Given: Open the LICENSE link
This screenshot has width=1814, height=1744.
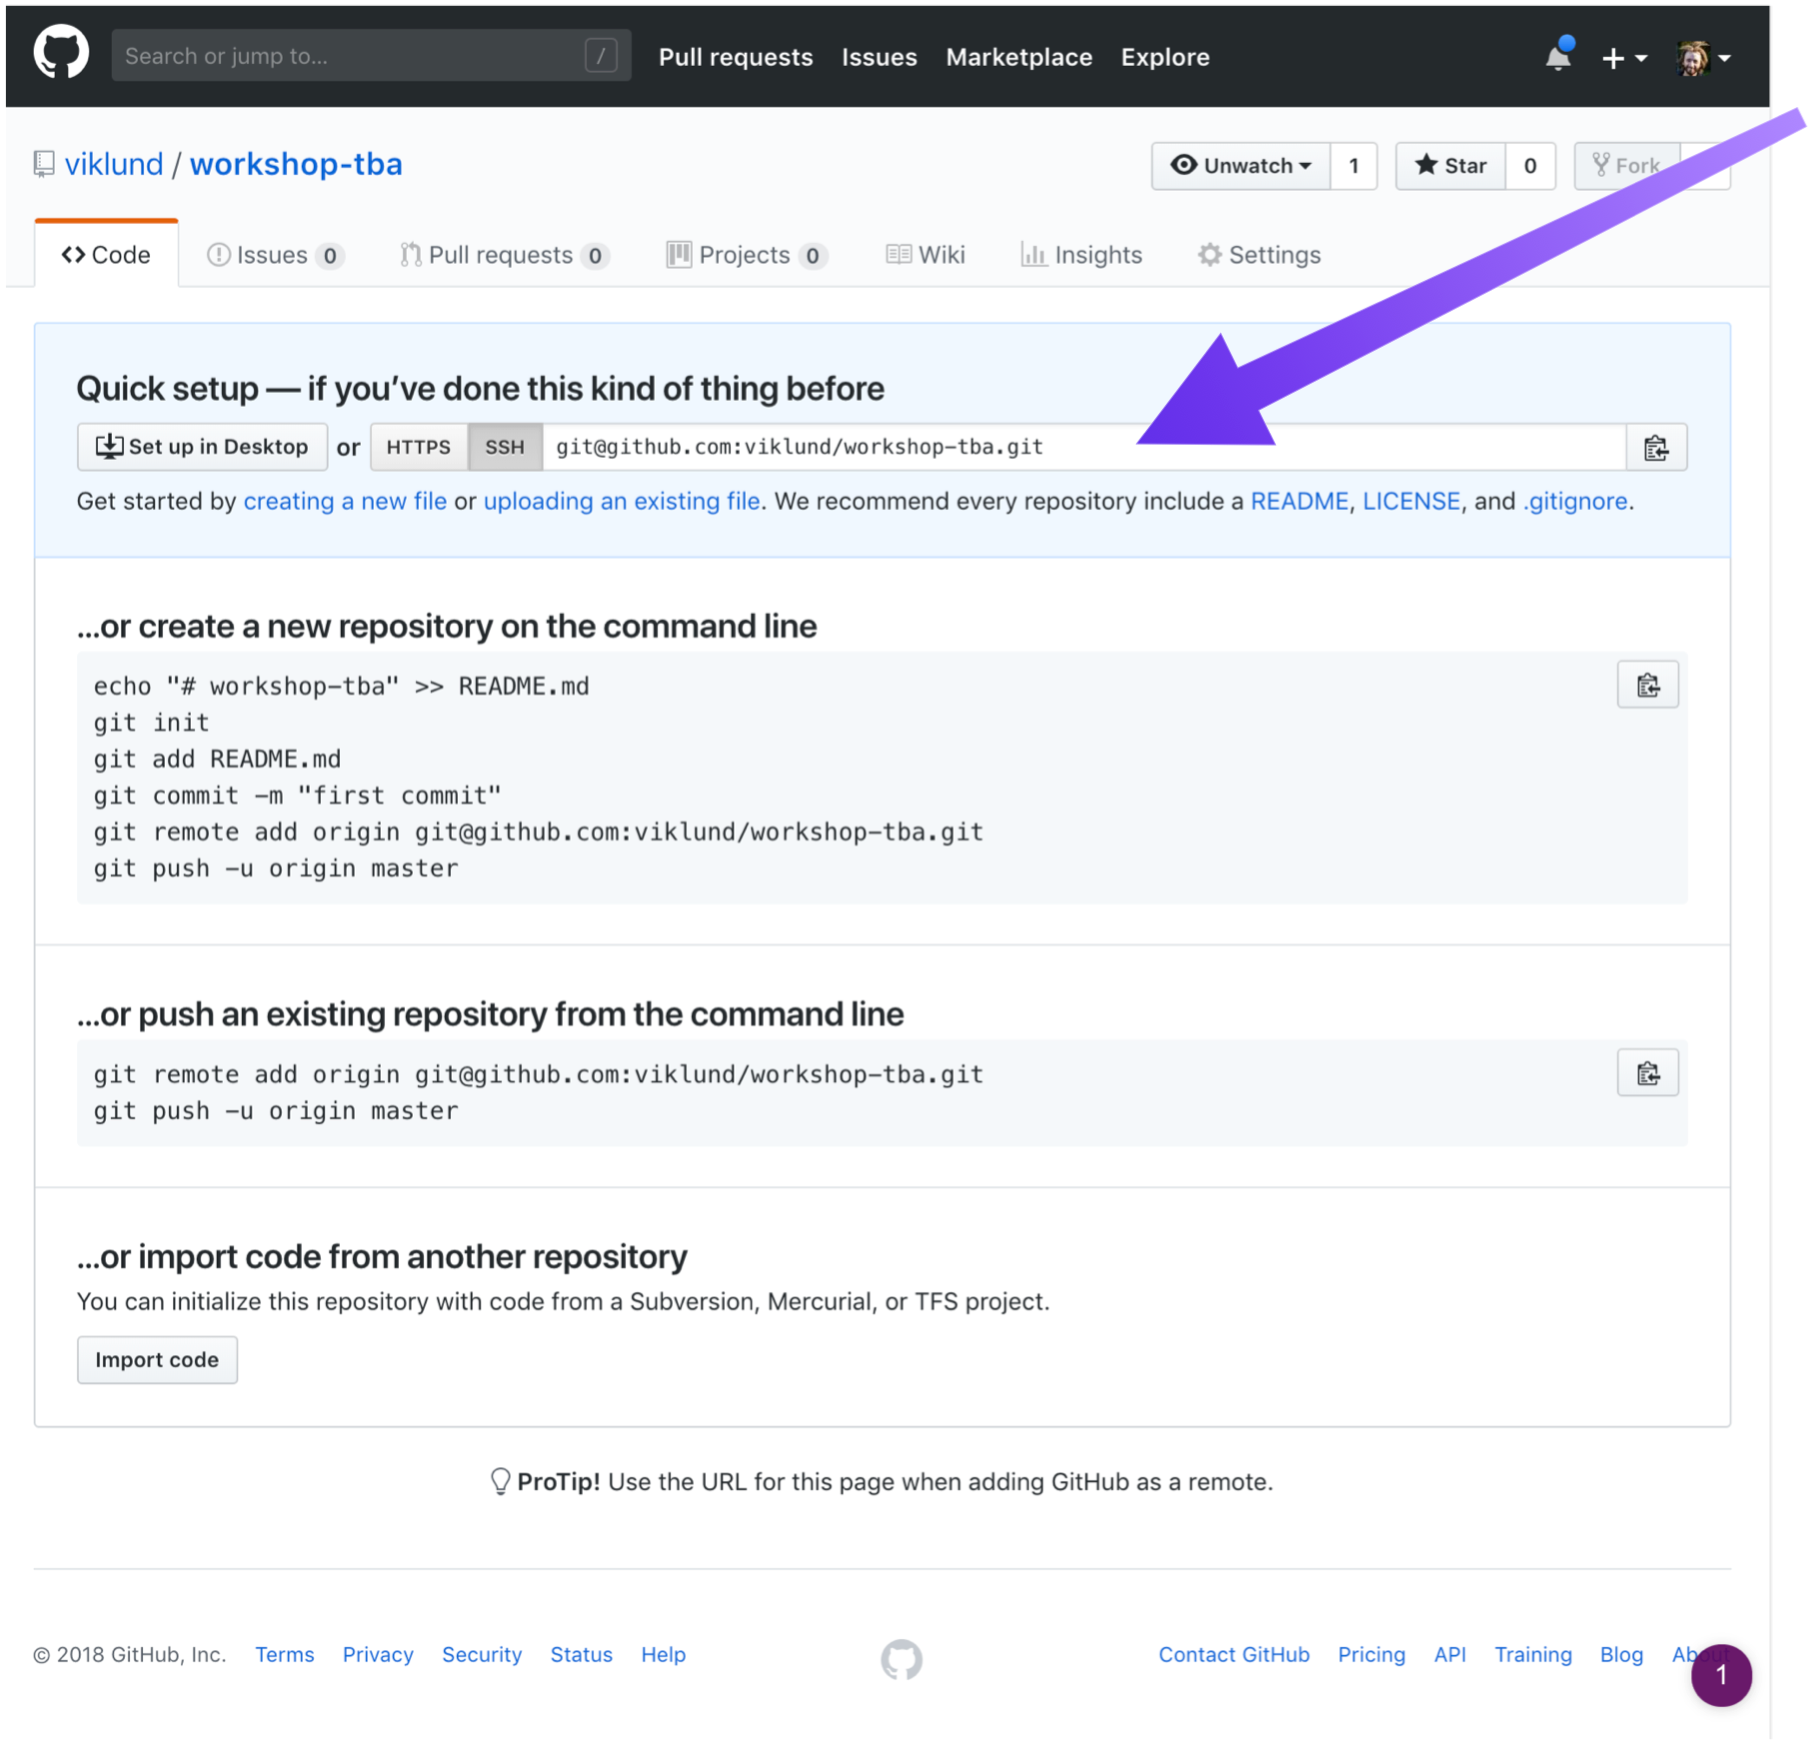Looking at the screenshot, I should pos(1411,501).
